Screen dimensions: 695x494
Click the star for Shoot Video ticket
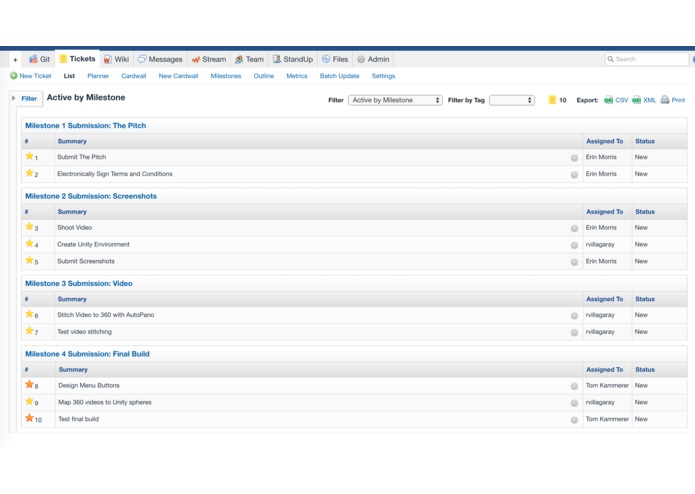click(29, 226)
